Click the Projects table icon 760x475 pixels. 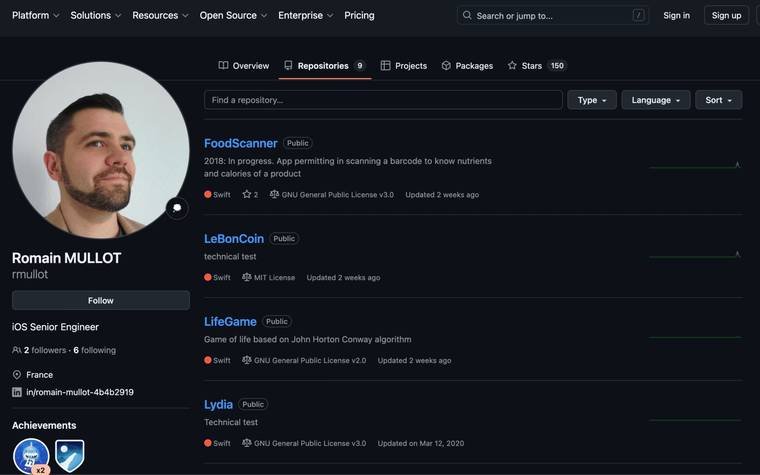[385, 65]
